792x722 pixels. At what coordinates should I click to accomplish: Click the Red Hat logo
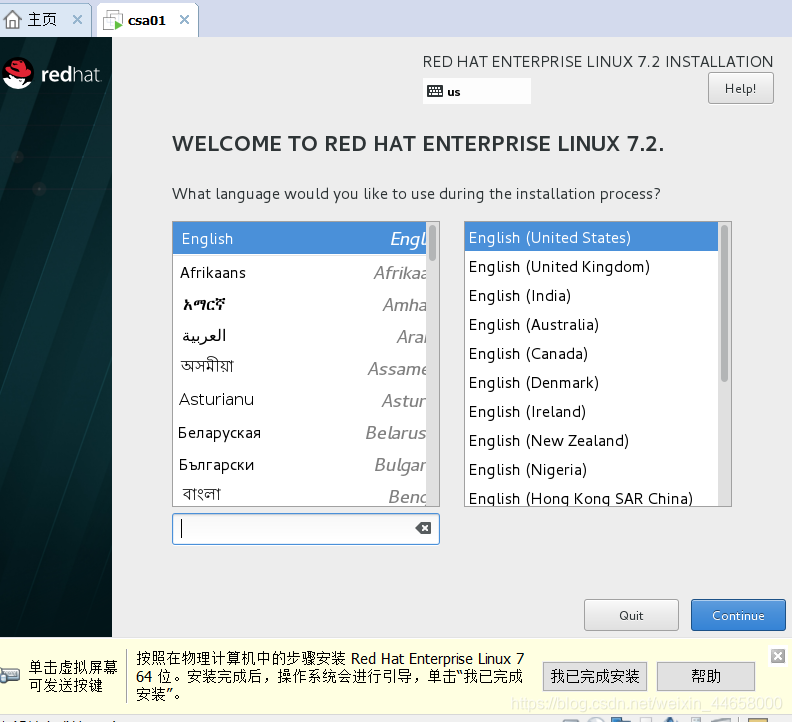[x=52, y=74]
